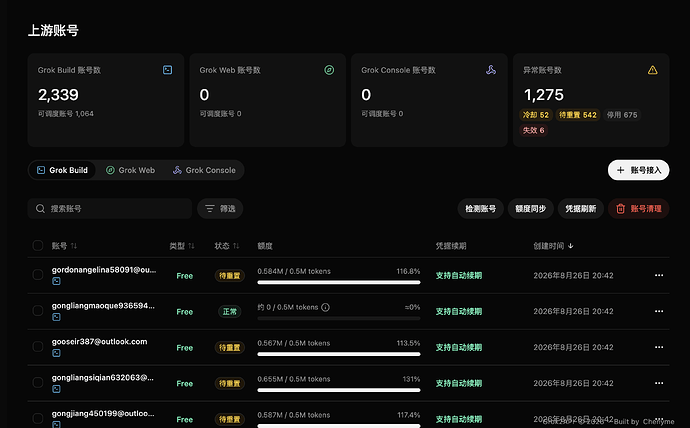Viewport: 690px width, 428px height.
Task: Click the 待重置 542 badge
Action: [578, 115]
